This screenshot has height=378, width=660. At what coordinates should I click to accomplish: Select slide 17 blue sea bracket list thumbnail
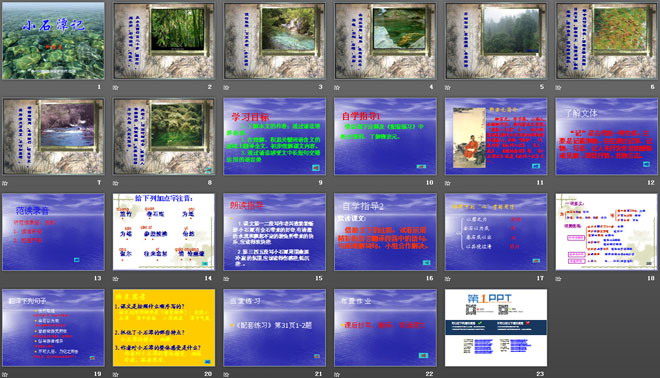(496, 232)
